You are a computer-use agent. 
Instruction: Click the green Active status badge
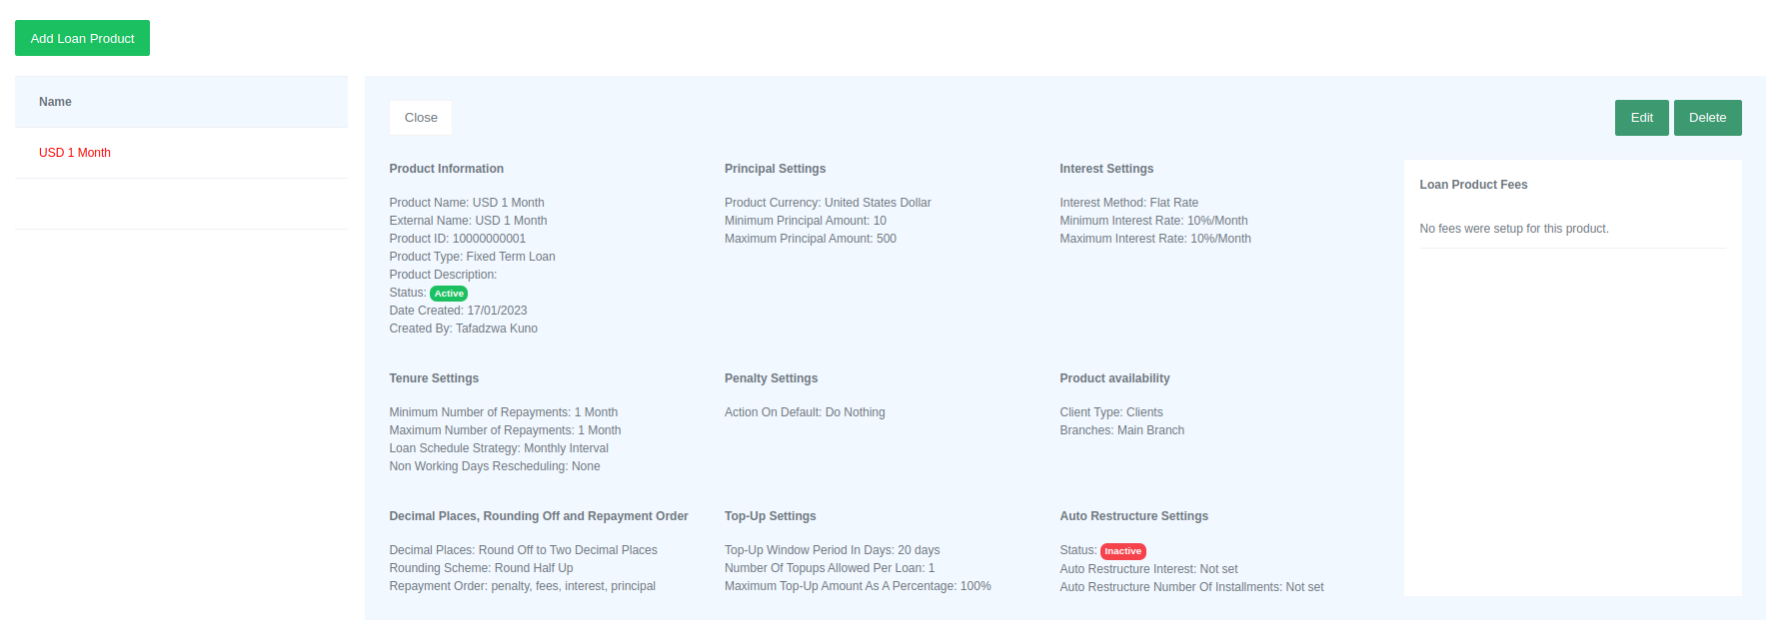(449, 293)
